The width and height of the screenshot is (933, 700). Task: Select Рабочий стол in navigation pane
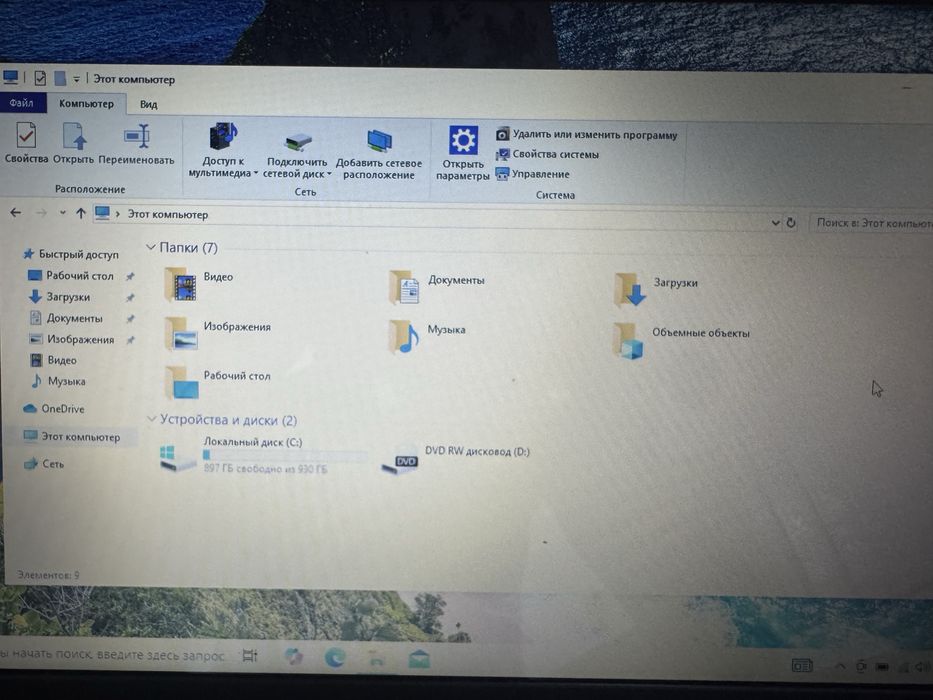pos(71,276)
